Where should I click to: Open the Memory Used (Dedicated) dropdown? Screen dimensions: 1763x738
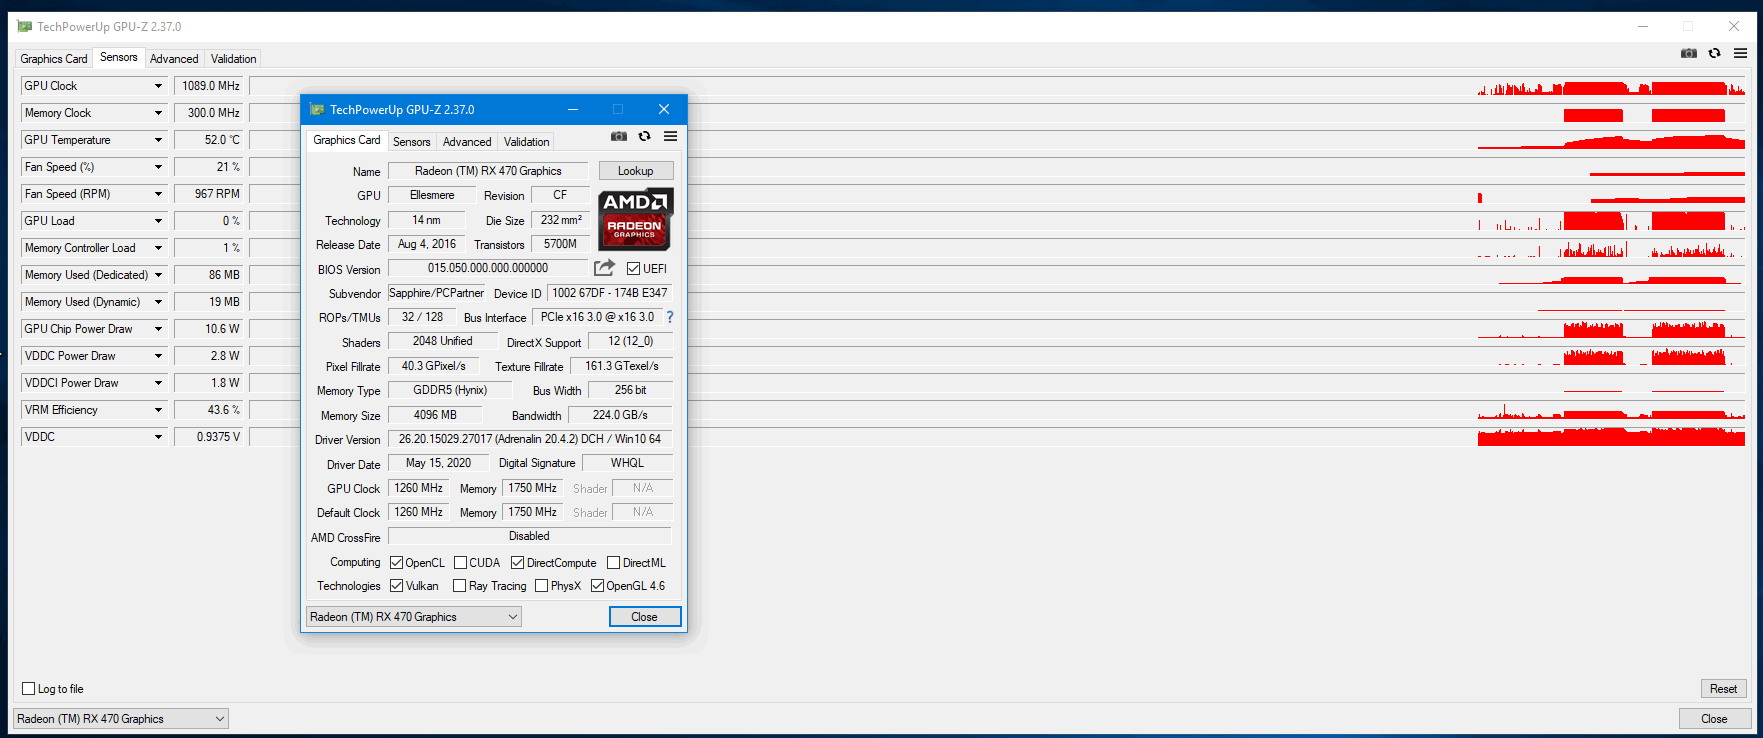click(x=158, y=275)
